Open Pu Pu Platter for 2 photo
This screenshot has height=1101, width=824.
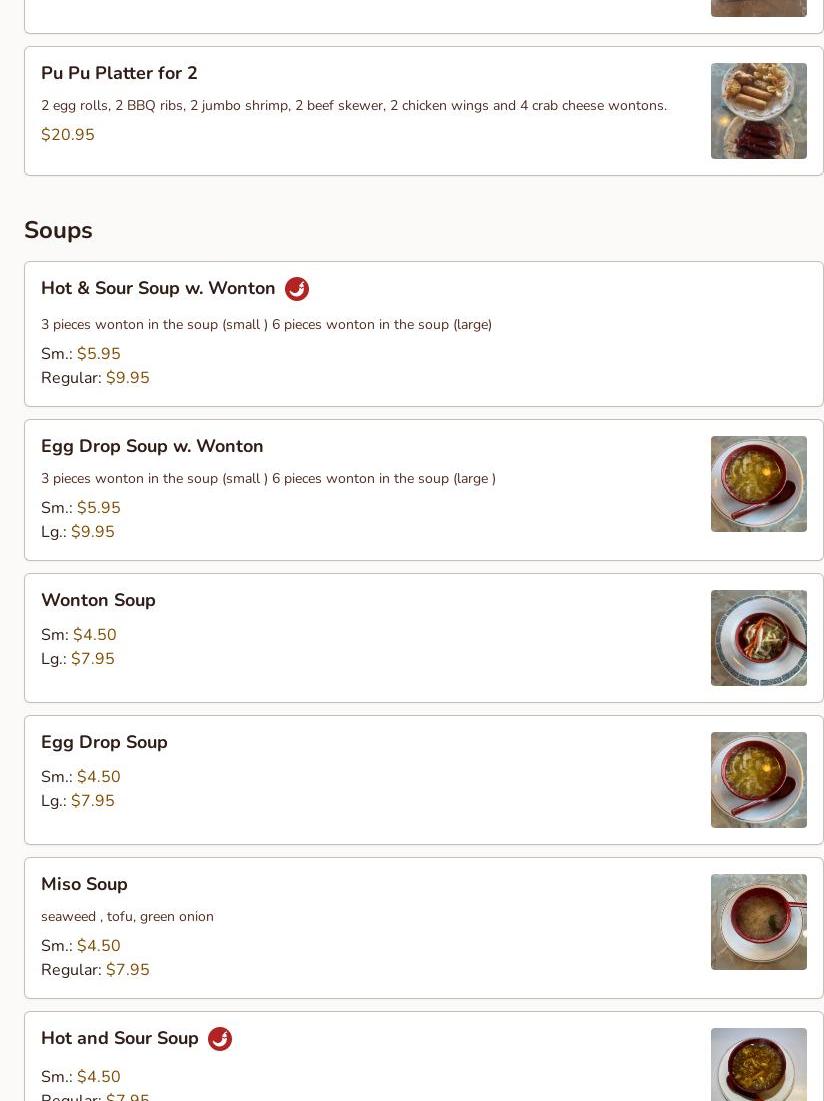point(758,111)
